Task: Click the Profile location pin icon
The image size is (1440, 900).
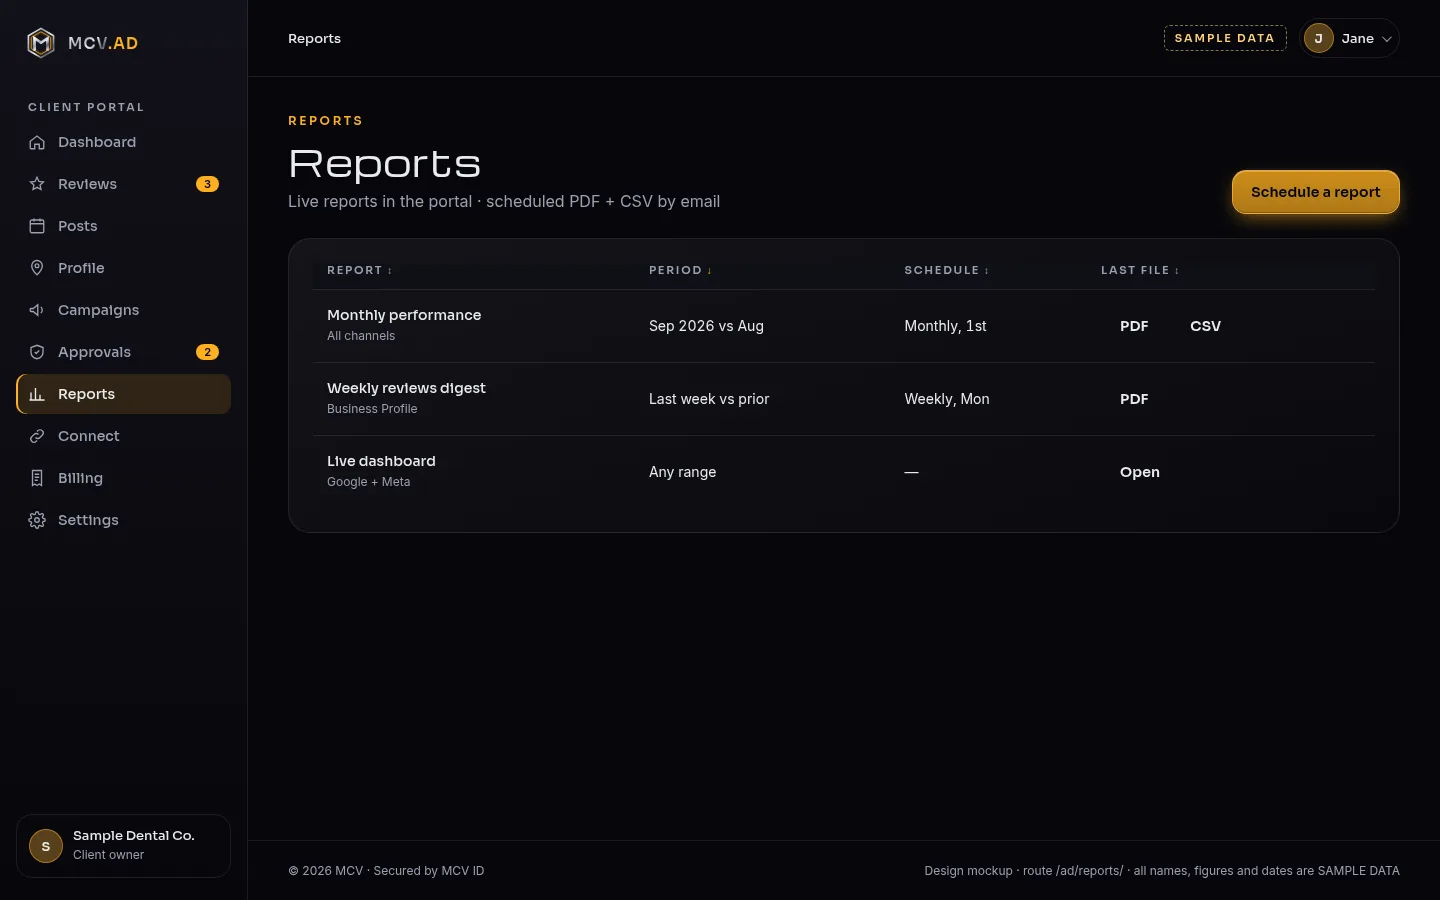Action: 37,268
